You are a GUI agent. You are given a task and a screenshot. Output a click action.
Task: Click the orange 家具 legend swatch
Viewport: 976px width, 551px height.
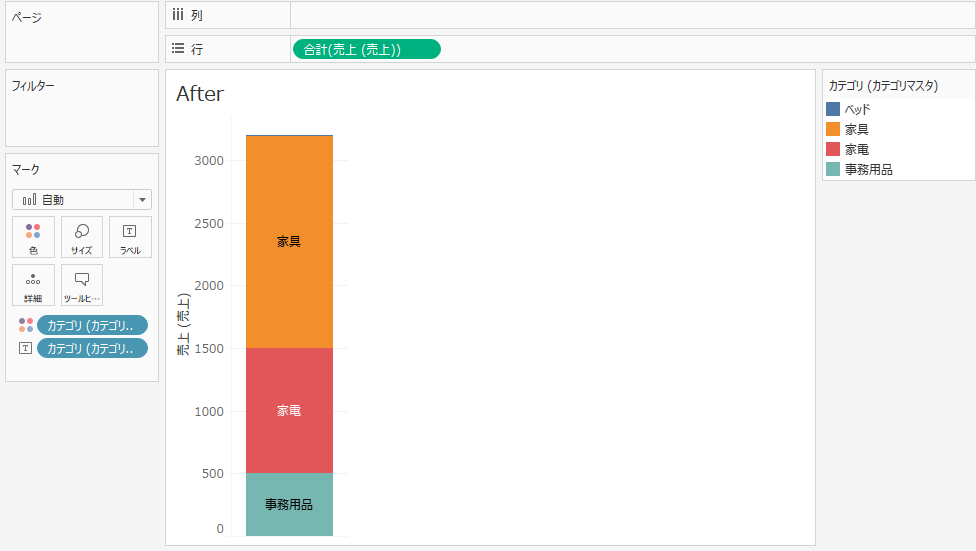833,129
